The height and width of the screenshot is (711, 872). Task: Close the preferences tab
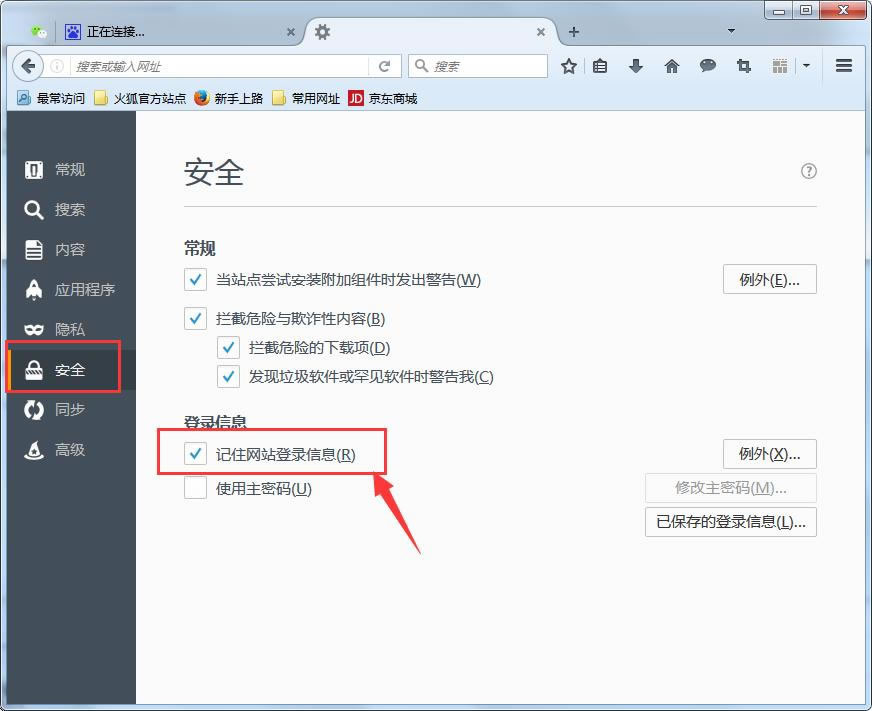point(541,32)
